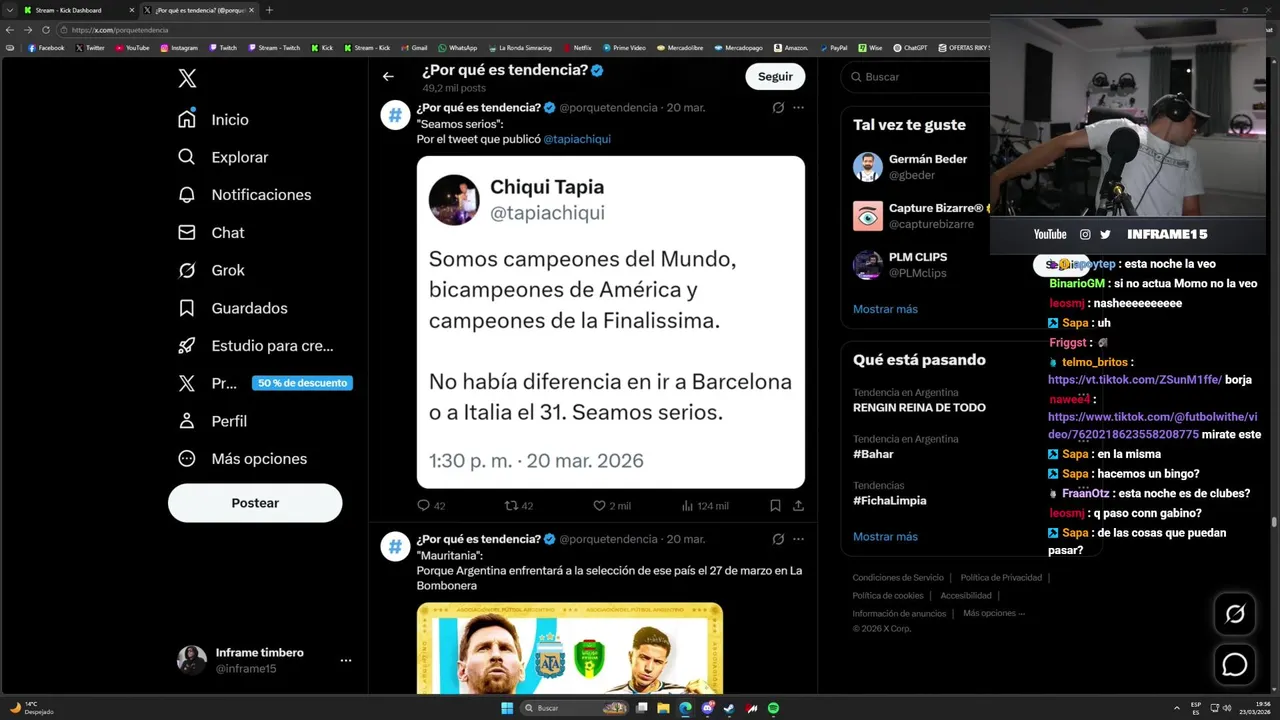
Task: Open the Chiqui Tapia tweet screenshot image
Action: (x=611, y=322)
